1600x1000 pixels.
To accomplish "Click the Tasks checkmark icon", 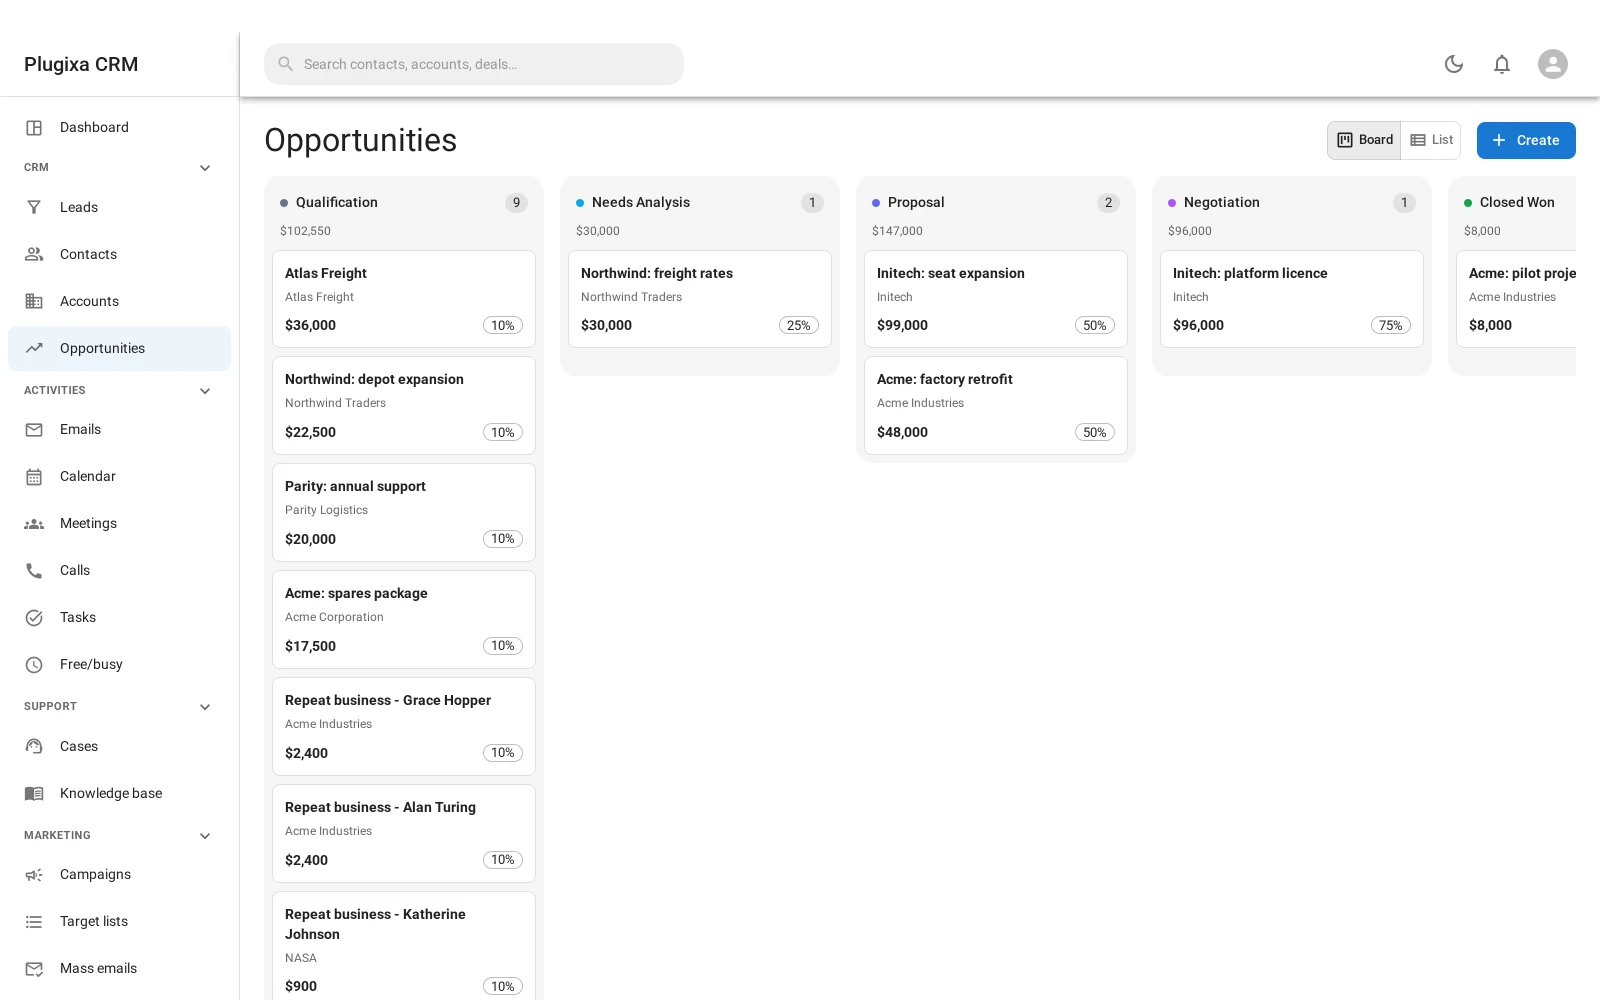I will click(x=34, y=618).
